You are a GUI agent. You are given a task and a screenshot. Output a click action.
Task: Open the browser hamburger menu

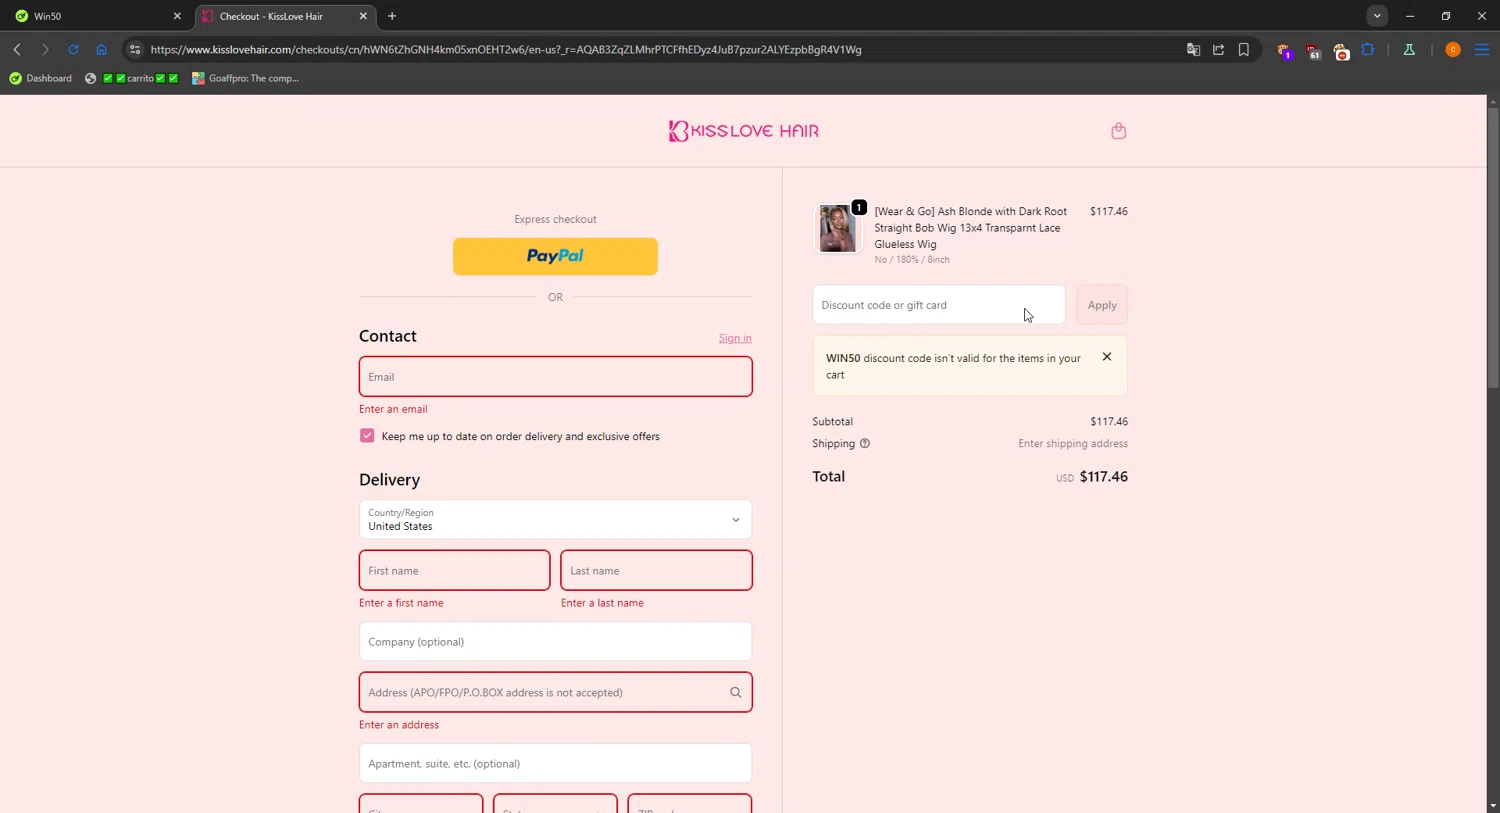tap(1482, 49)
